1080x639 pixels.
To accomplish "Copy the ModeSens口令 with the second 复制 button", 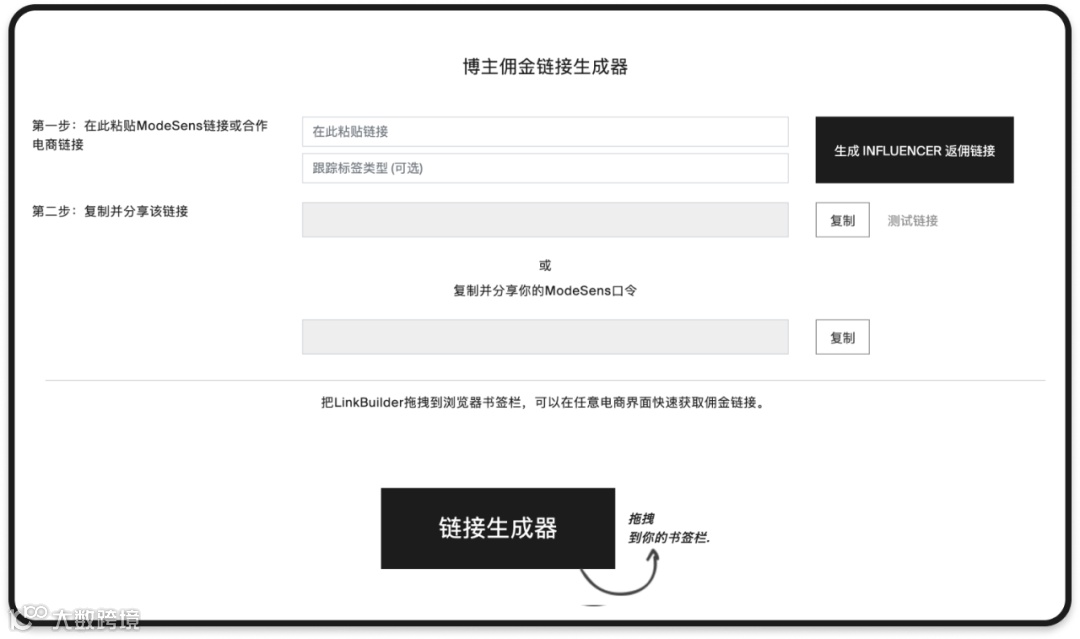I will click(842, 337).
